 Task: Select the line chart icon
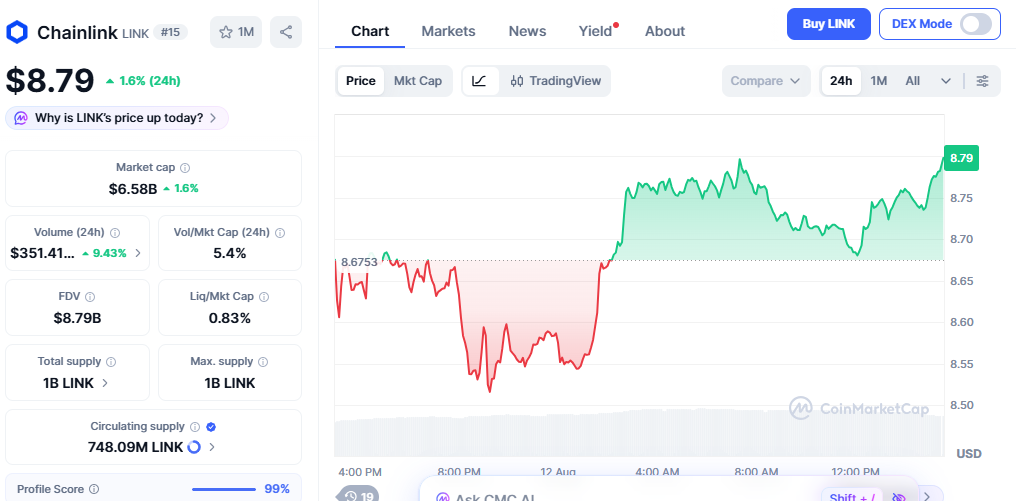click(x=479, y=81)
